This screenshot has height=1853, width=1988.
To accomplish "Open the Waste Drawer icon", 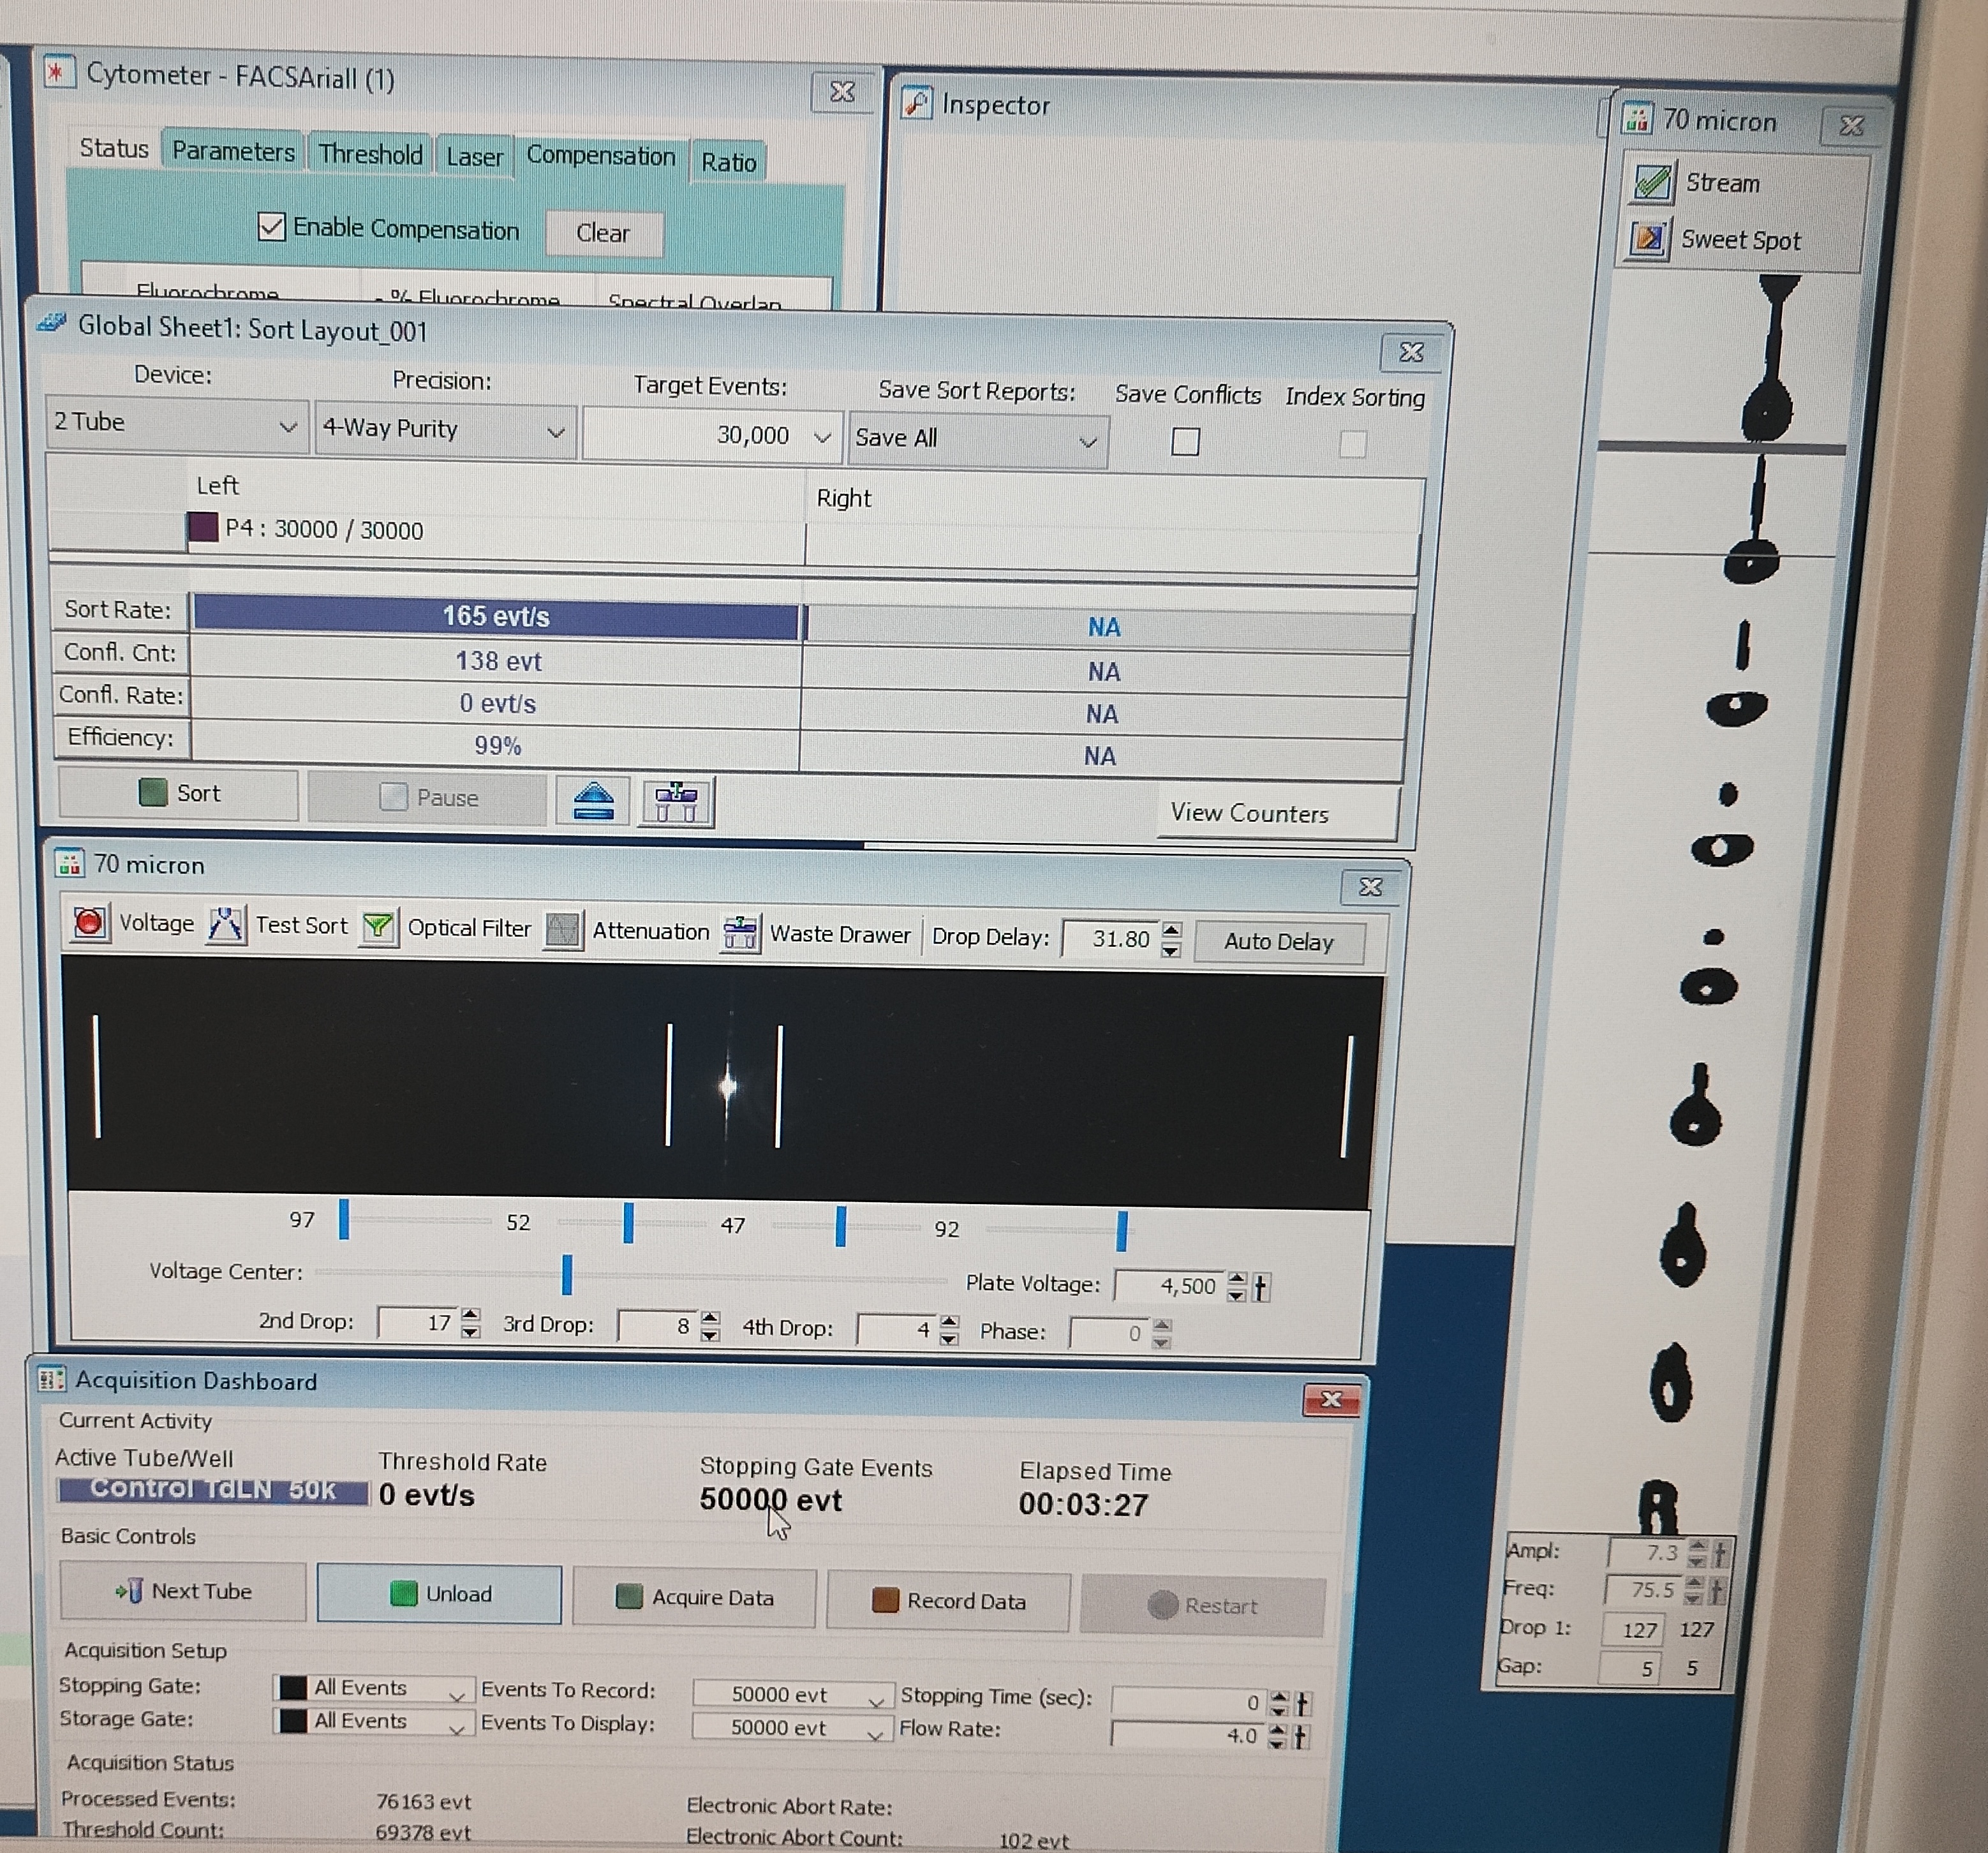I will pos(740,934).
